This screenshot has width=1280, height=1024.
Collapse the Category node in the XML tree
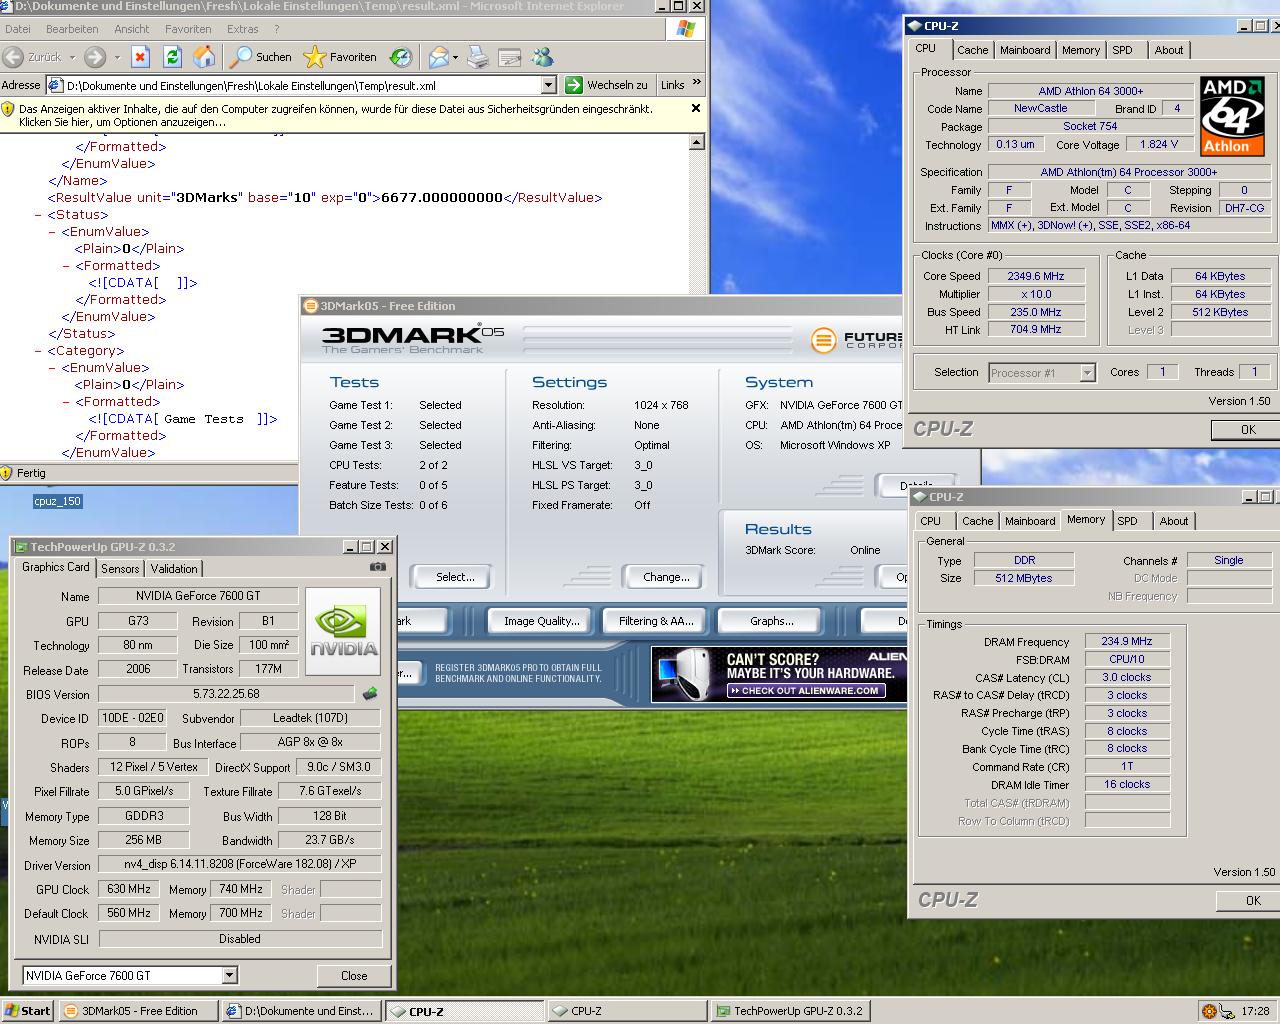38,351
